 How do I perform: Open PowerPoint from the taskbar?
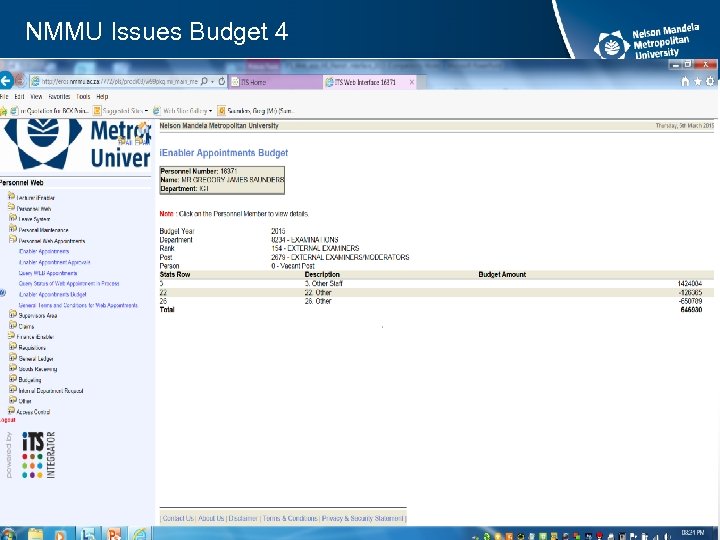[x=114, y=534]
